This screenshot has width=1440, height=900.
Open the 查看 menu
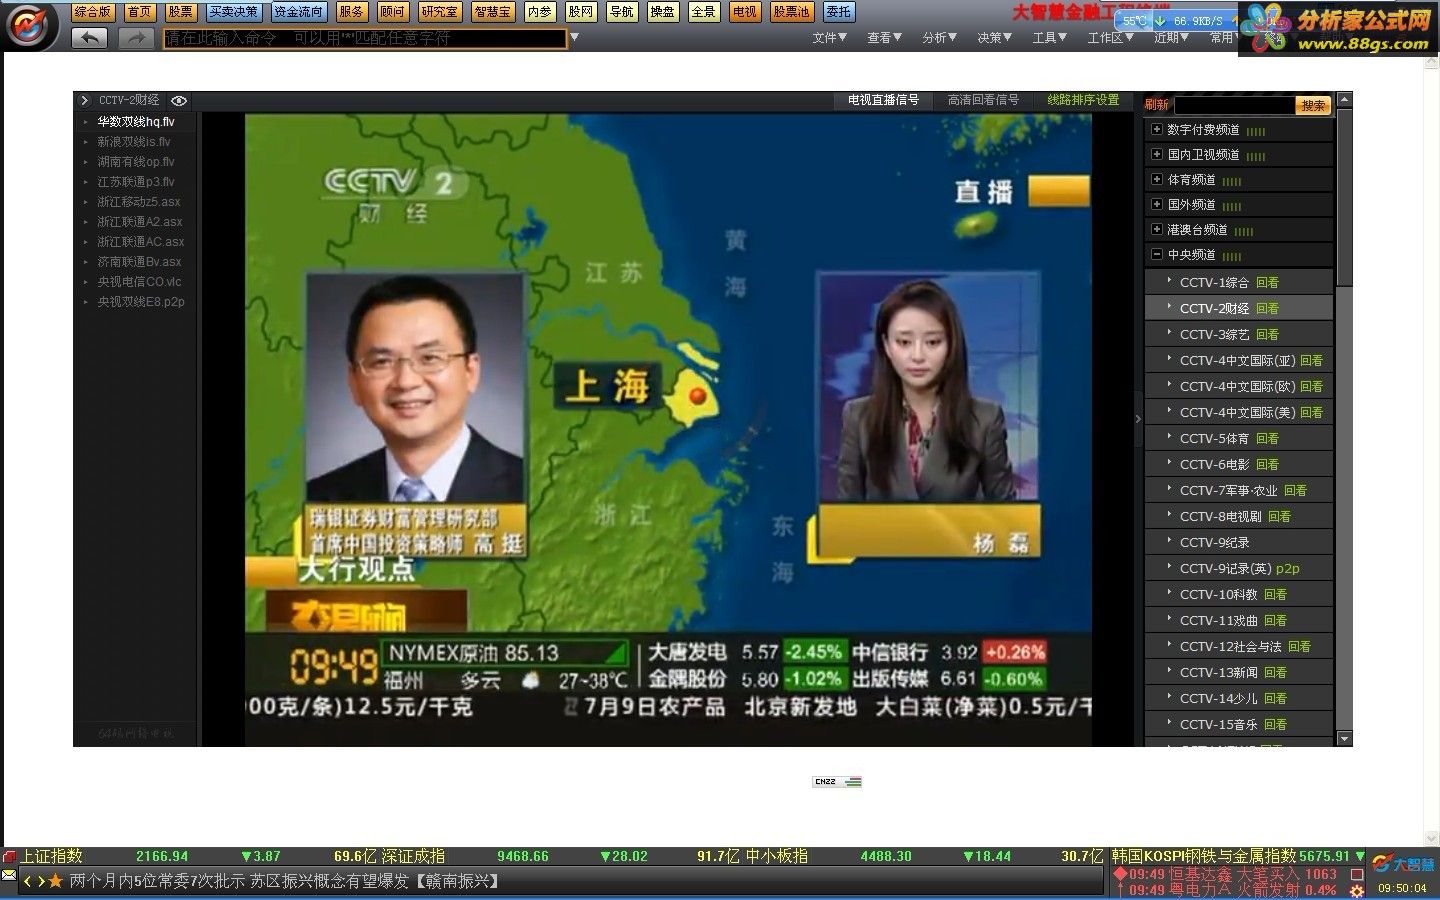pyautogui.click(x=885, y=38)
